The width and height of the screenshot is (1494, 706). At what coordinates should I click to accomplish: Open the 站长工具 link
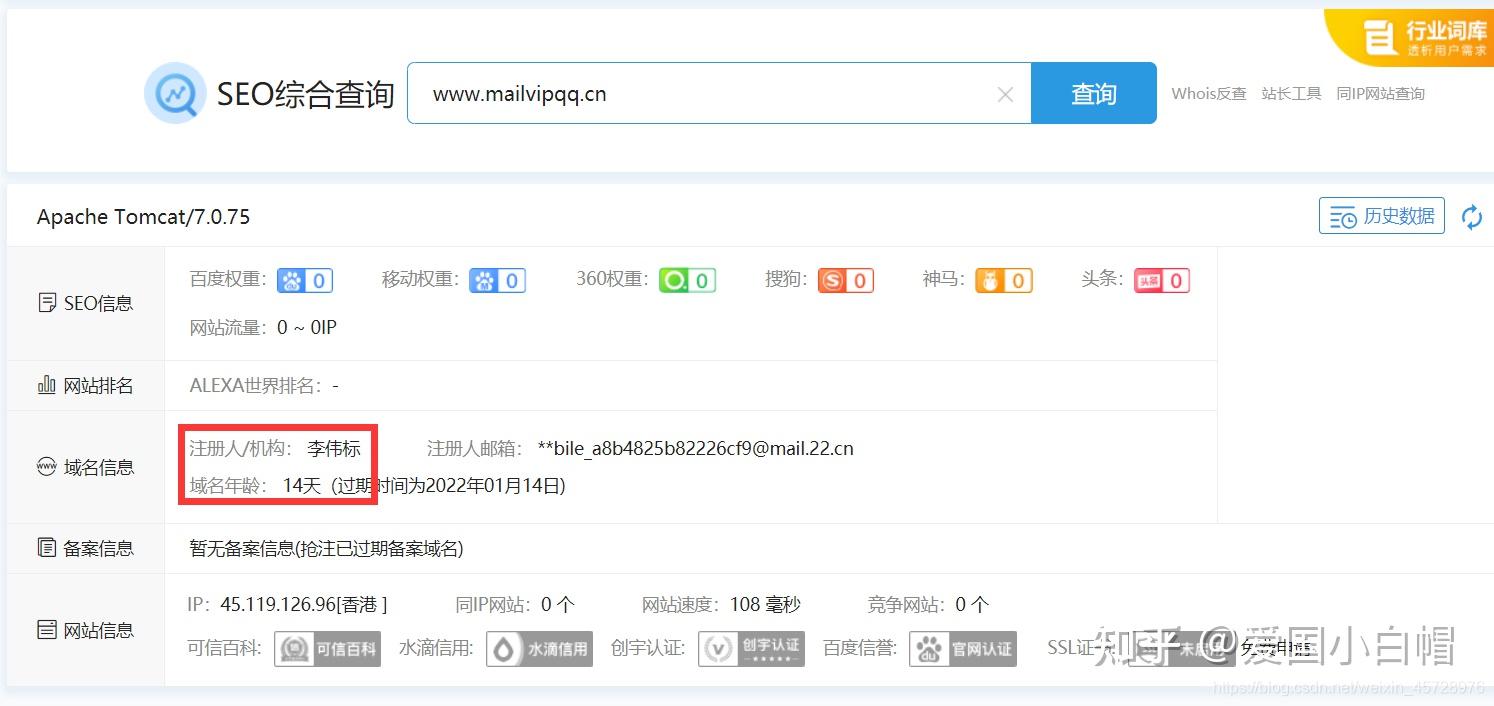pyautogui.click(x=1292, y=93)
